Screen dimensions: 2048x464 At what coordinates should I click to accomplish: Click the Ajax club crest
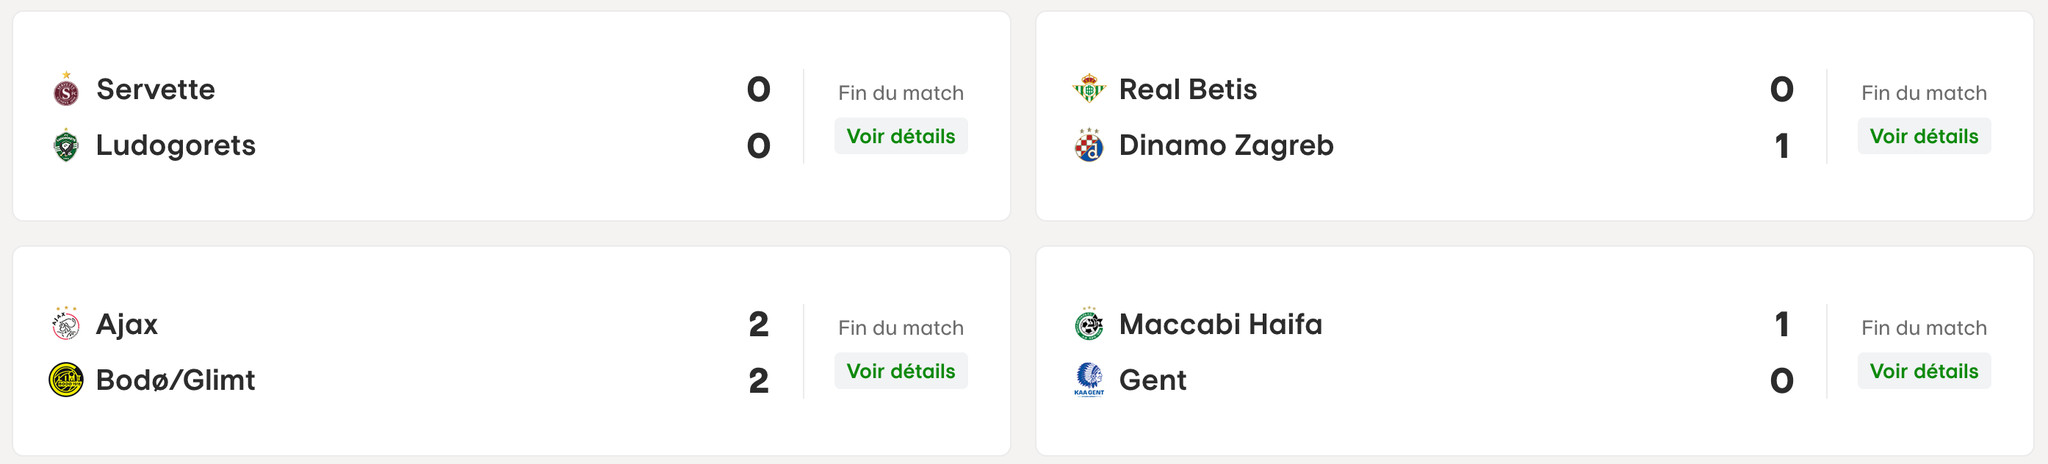66,325
